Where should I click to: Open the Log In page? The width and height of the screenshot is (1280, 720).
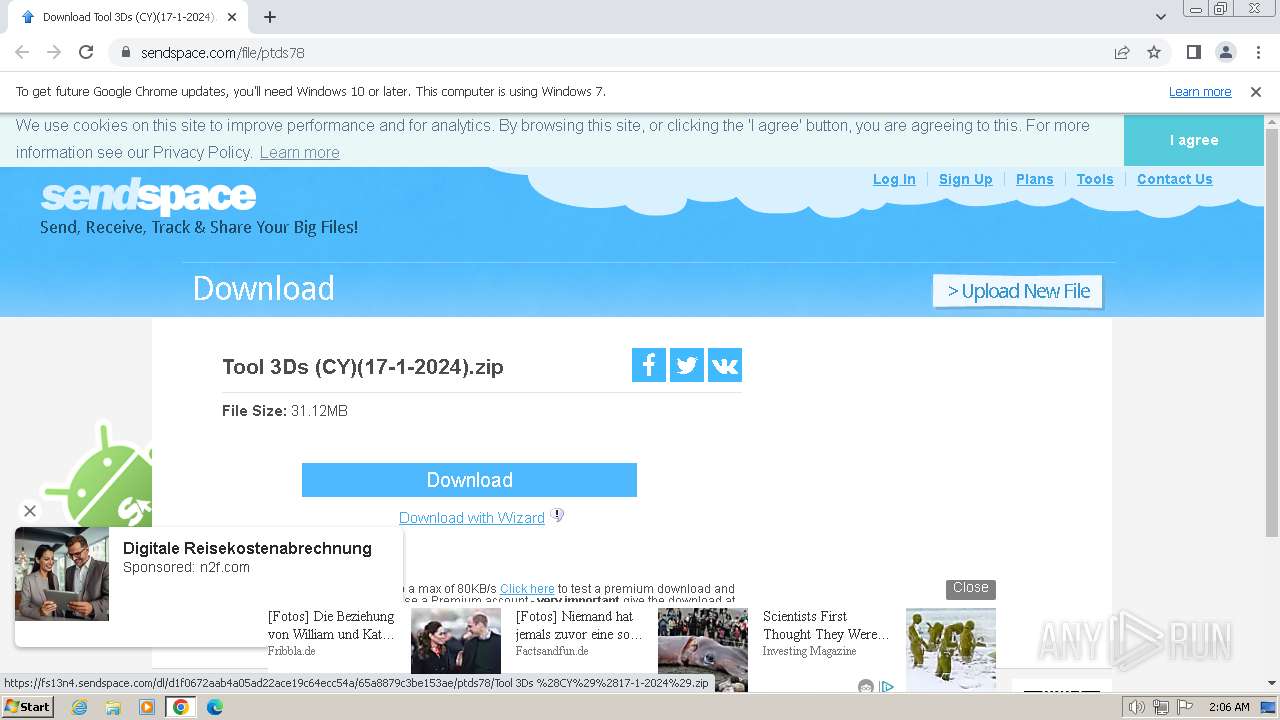click(x=894, y=179)
